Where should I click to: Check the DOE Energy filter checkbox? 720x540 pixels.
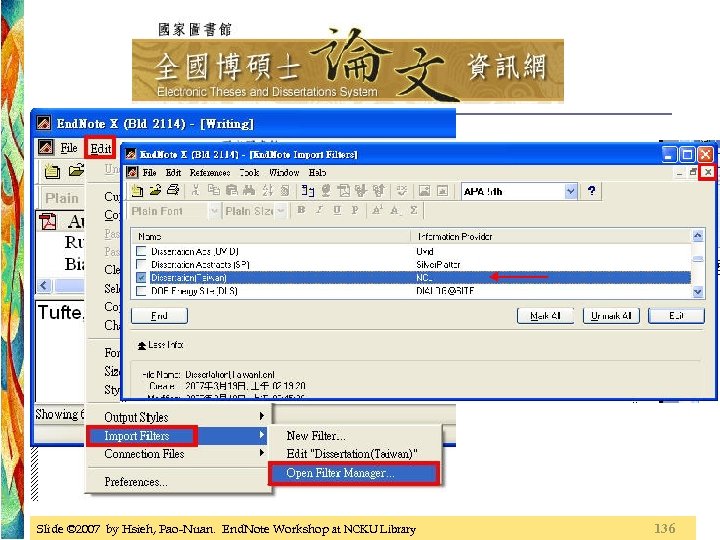click(x=141, y=291)
